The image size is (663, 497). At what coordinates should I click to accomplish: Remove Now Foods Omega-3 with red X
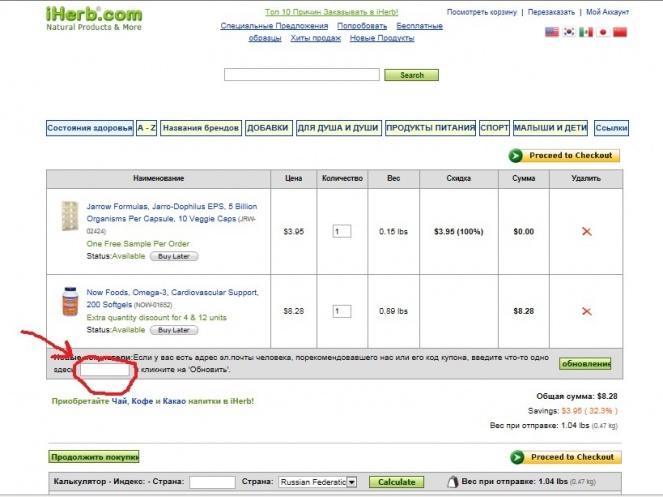click(x=586, y=311)
